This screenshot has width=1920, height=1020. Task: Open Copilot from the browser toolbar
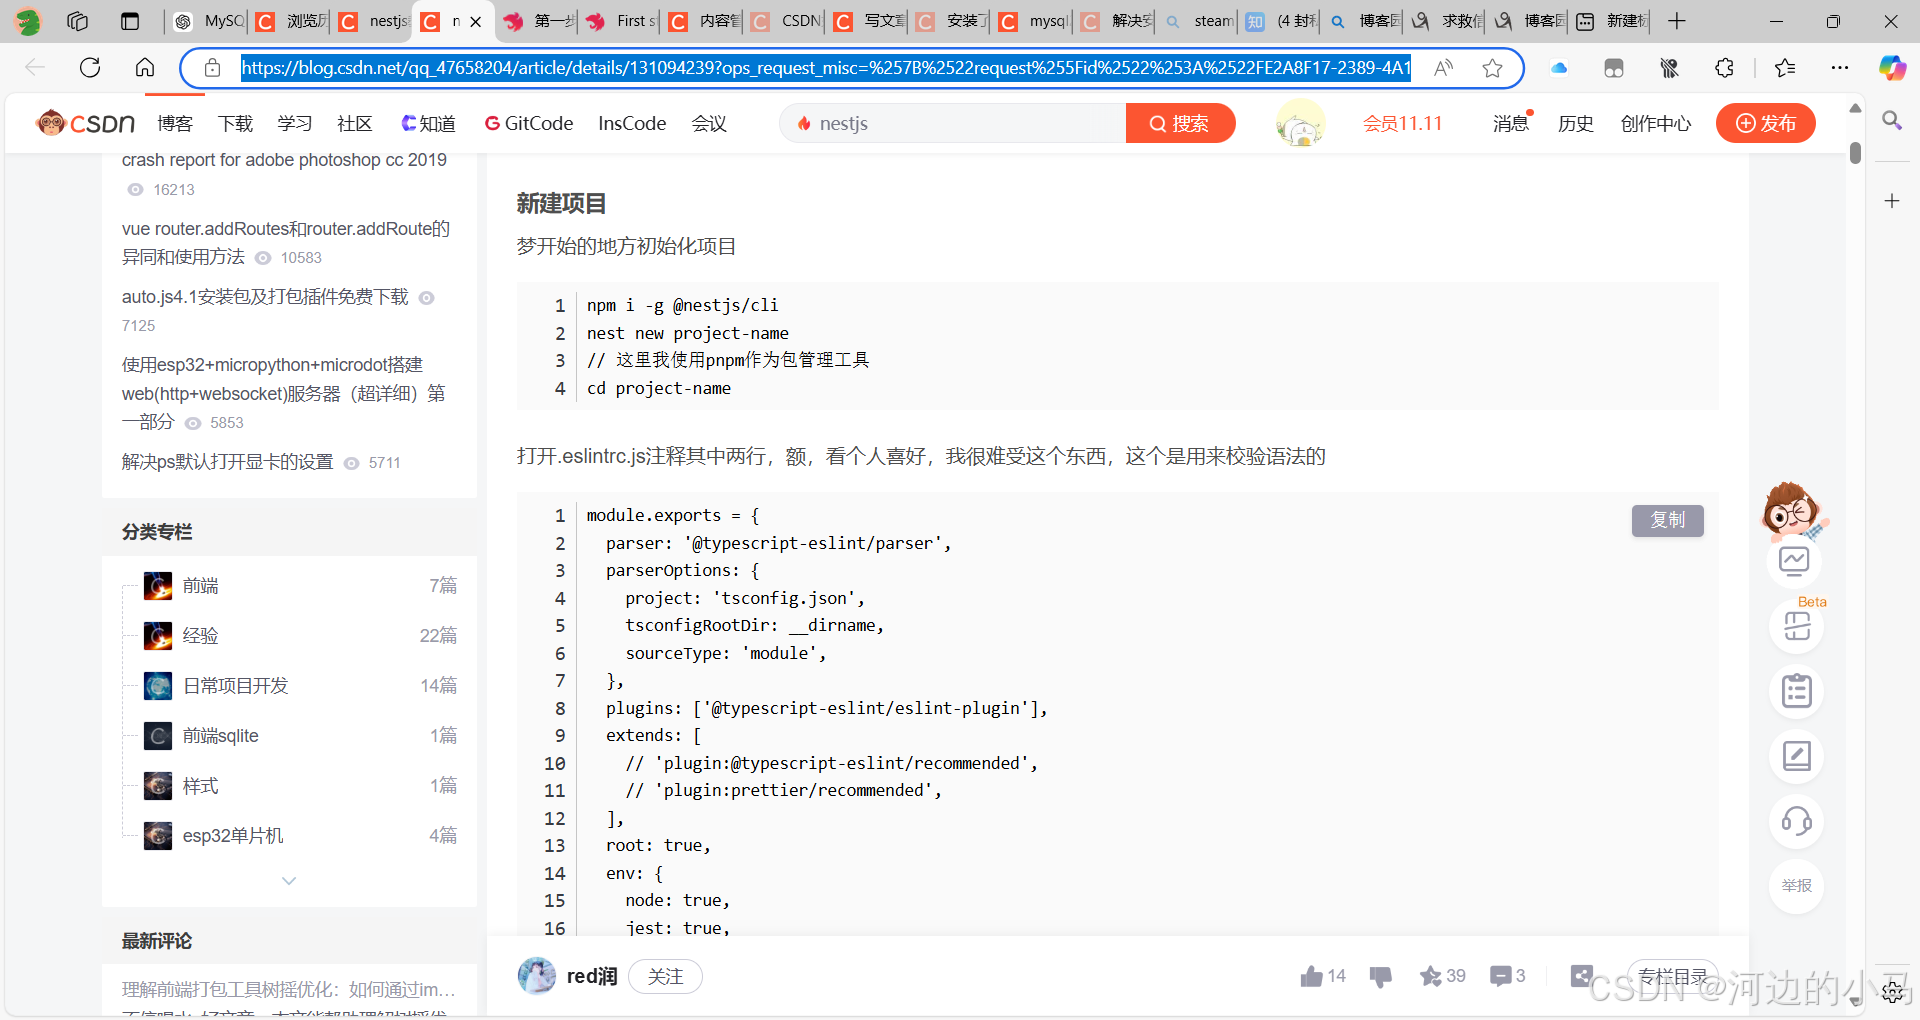pos(1892,68)
